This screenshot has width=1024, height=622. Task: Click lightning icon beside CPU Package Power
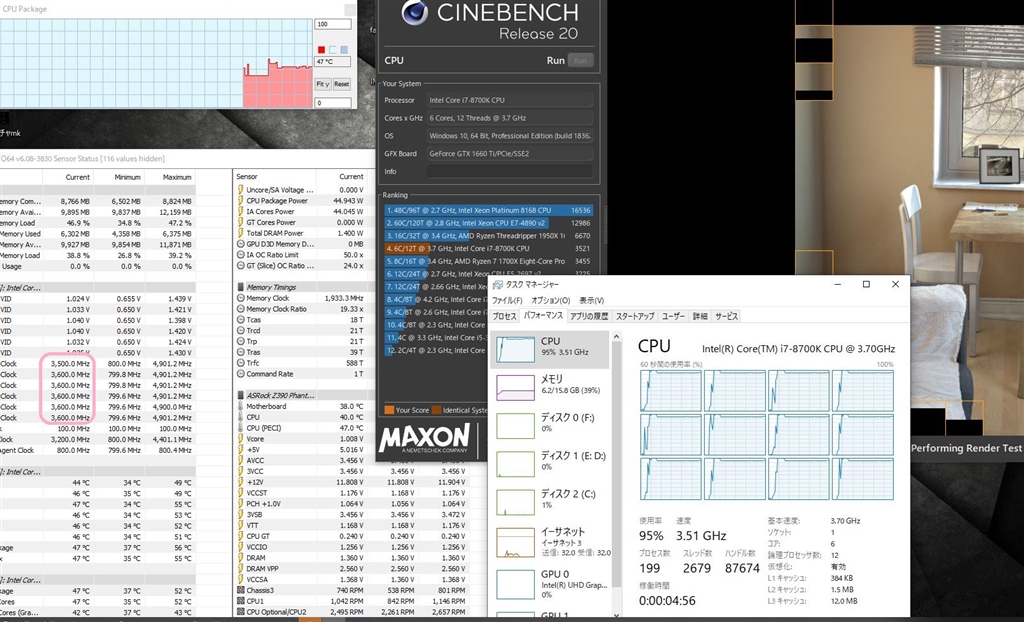click(x=240, y=201)
